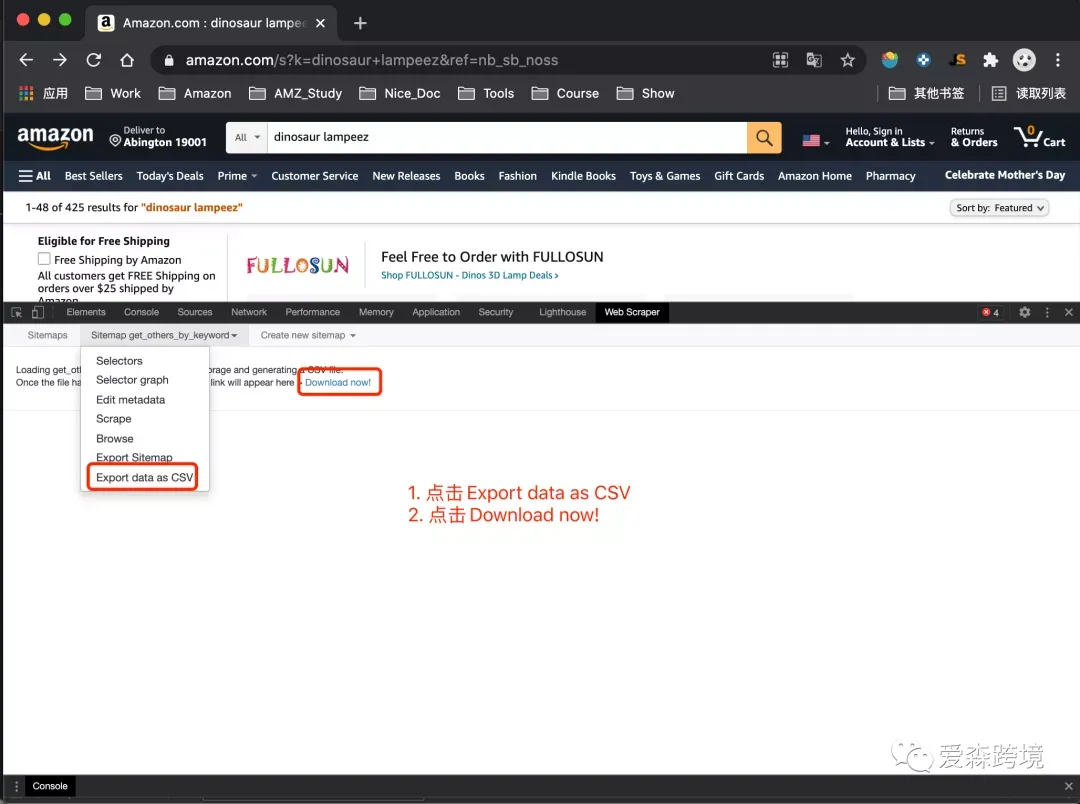Select Browse in the sitemap menu

(x=114, y=439)
